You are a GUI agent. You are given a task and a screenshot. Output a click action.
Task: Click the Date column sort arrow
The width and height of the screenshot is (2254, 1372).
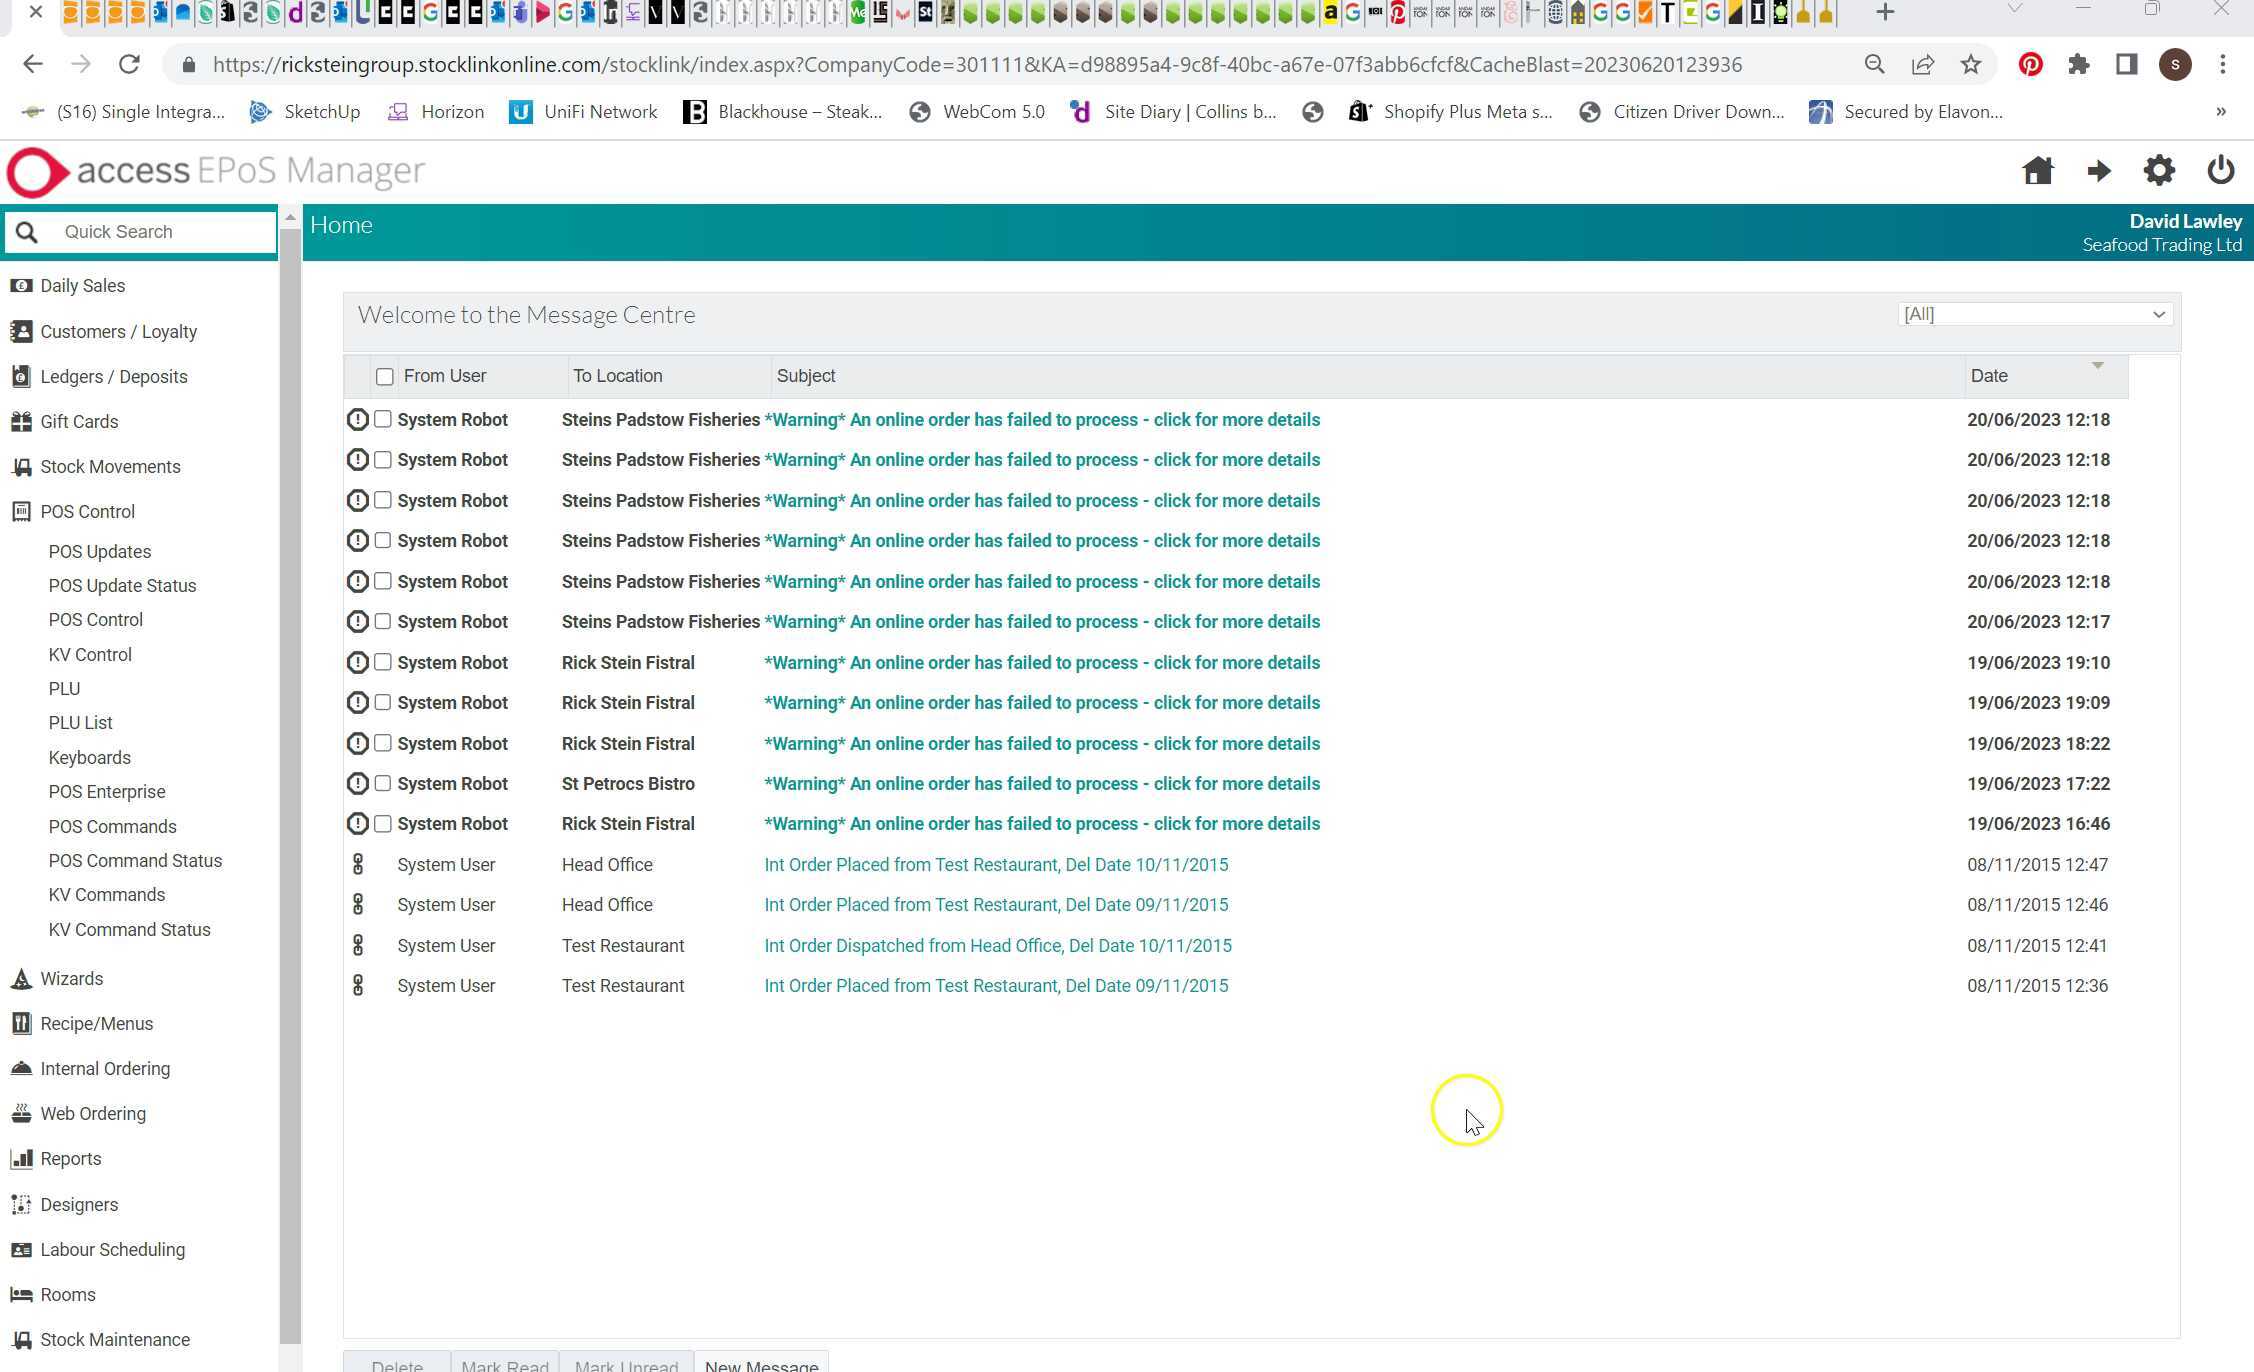(2097, 366)
